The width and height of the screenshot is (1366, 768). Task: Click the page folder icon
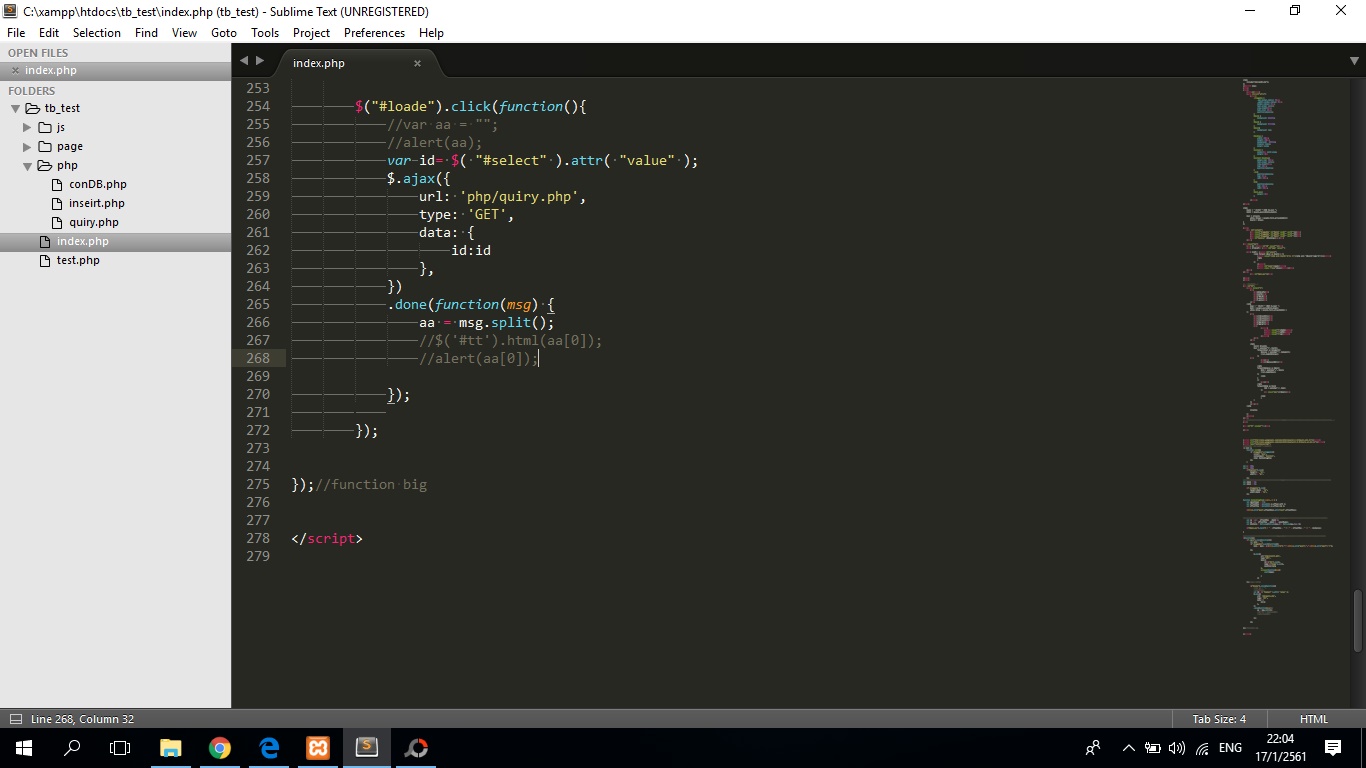pyautogui.click(x=44, y=146)
